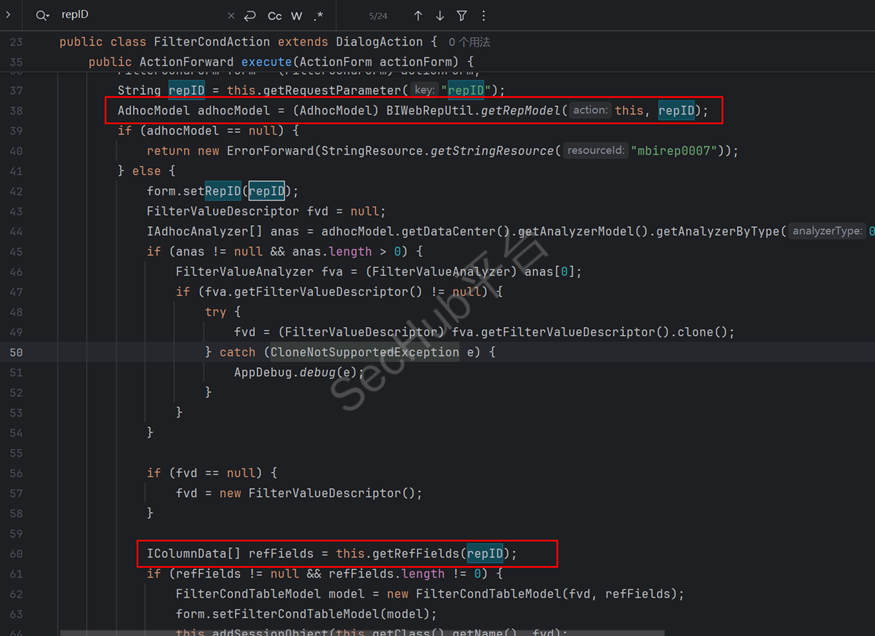Click line number 50 in the gutter

click(x=16, y=352)
